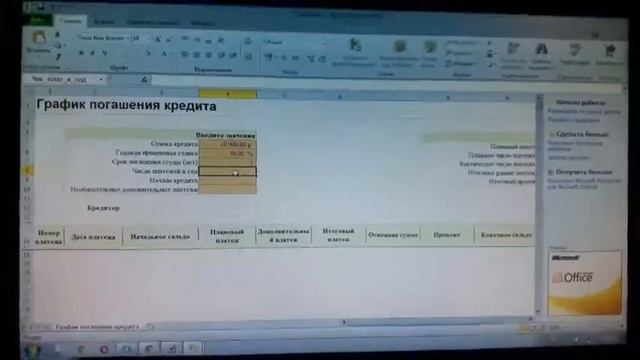Click the Increase Decimal icon
The width and height of the screenshot is (640, 360).
pyautogui.click(x=311, y=59)
